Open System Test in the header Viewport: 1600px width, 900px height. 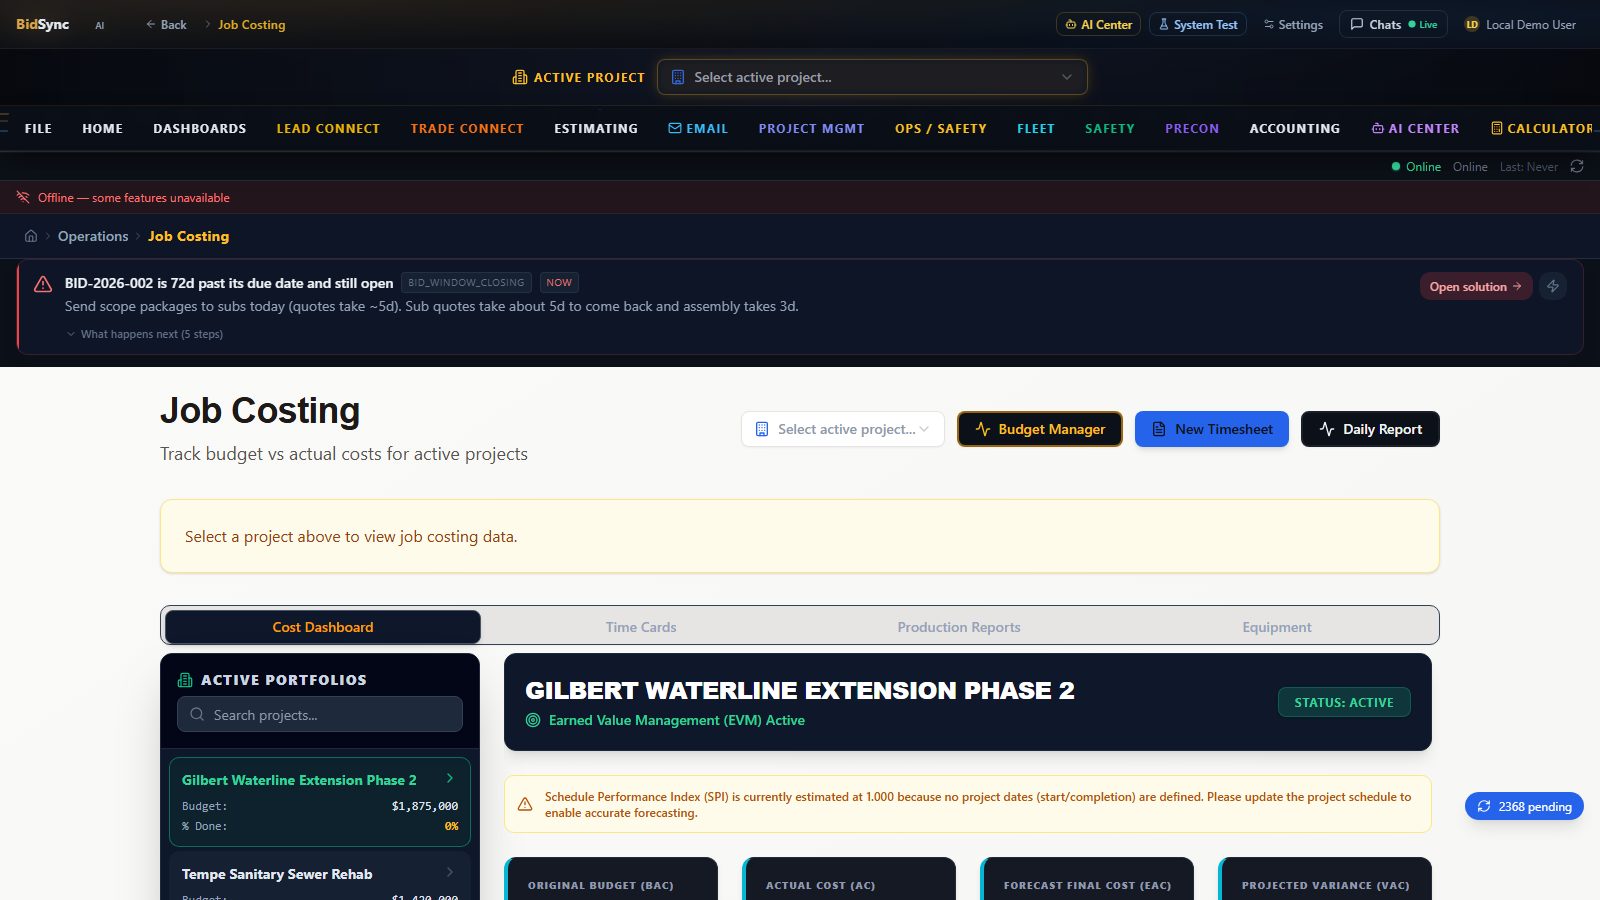(1197, 24)
